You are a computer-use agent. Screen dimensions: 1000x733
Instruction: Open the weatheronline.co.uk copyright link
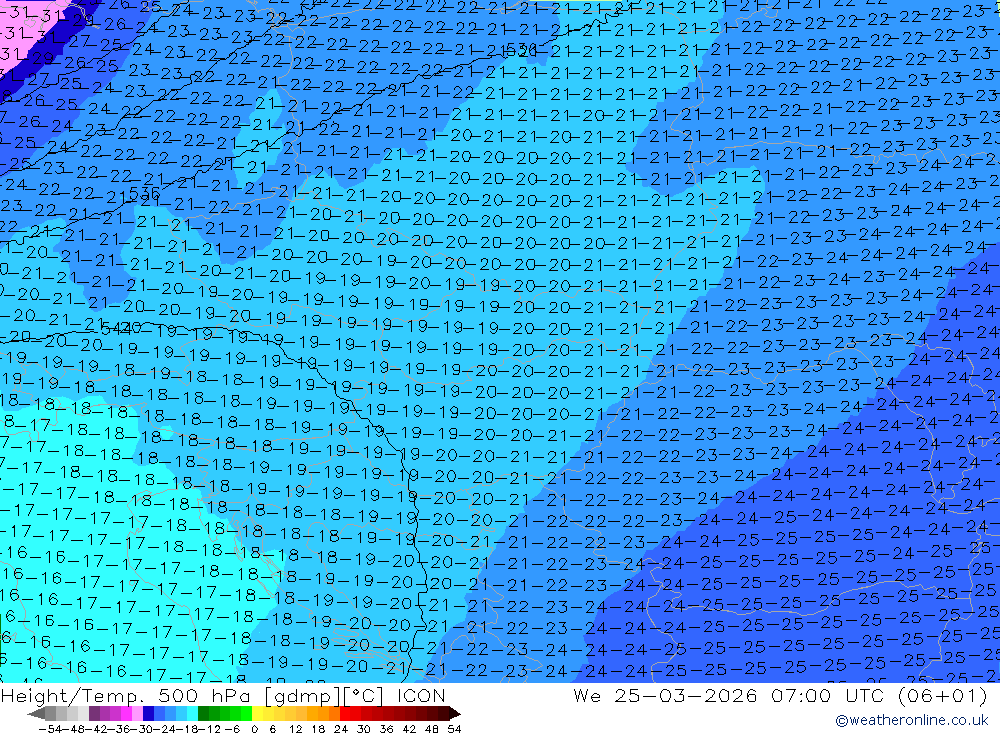pos(912,720)
